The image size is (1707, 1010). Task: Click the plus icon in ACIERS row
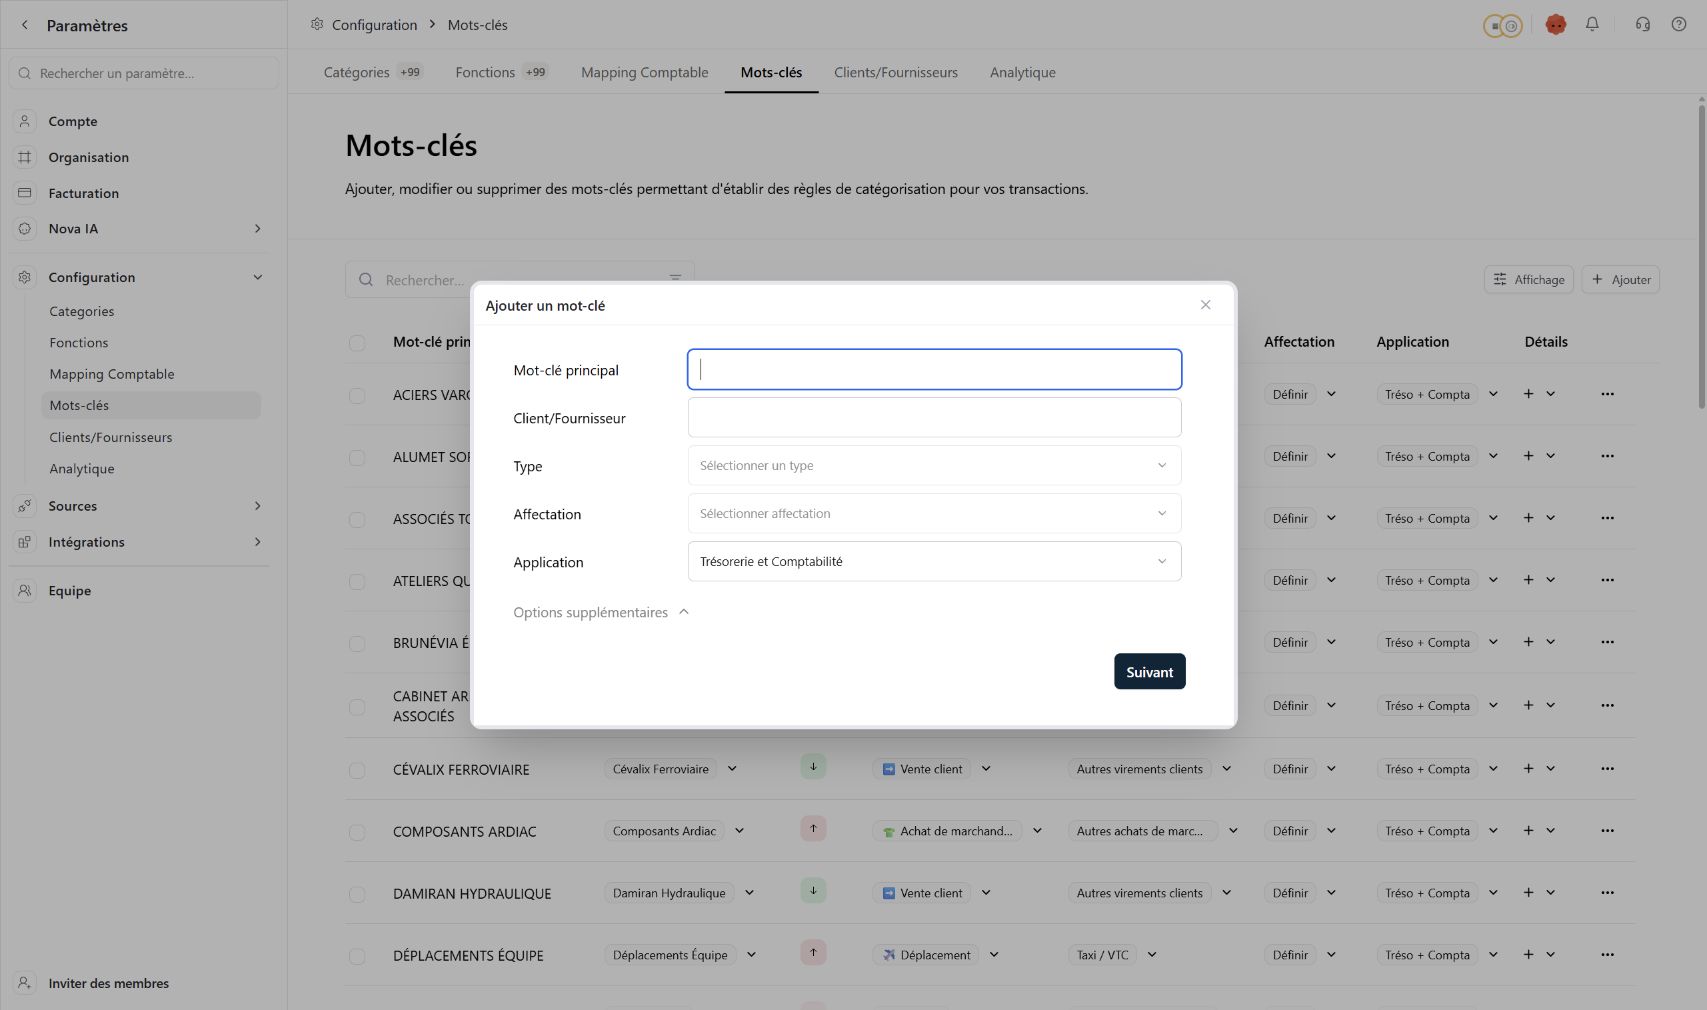[1528, 394]
